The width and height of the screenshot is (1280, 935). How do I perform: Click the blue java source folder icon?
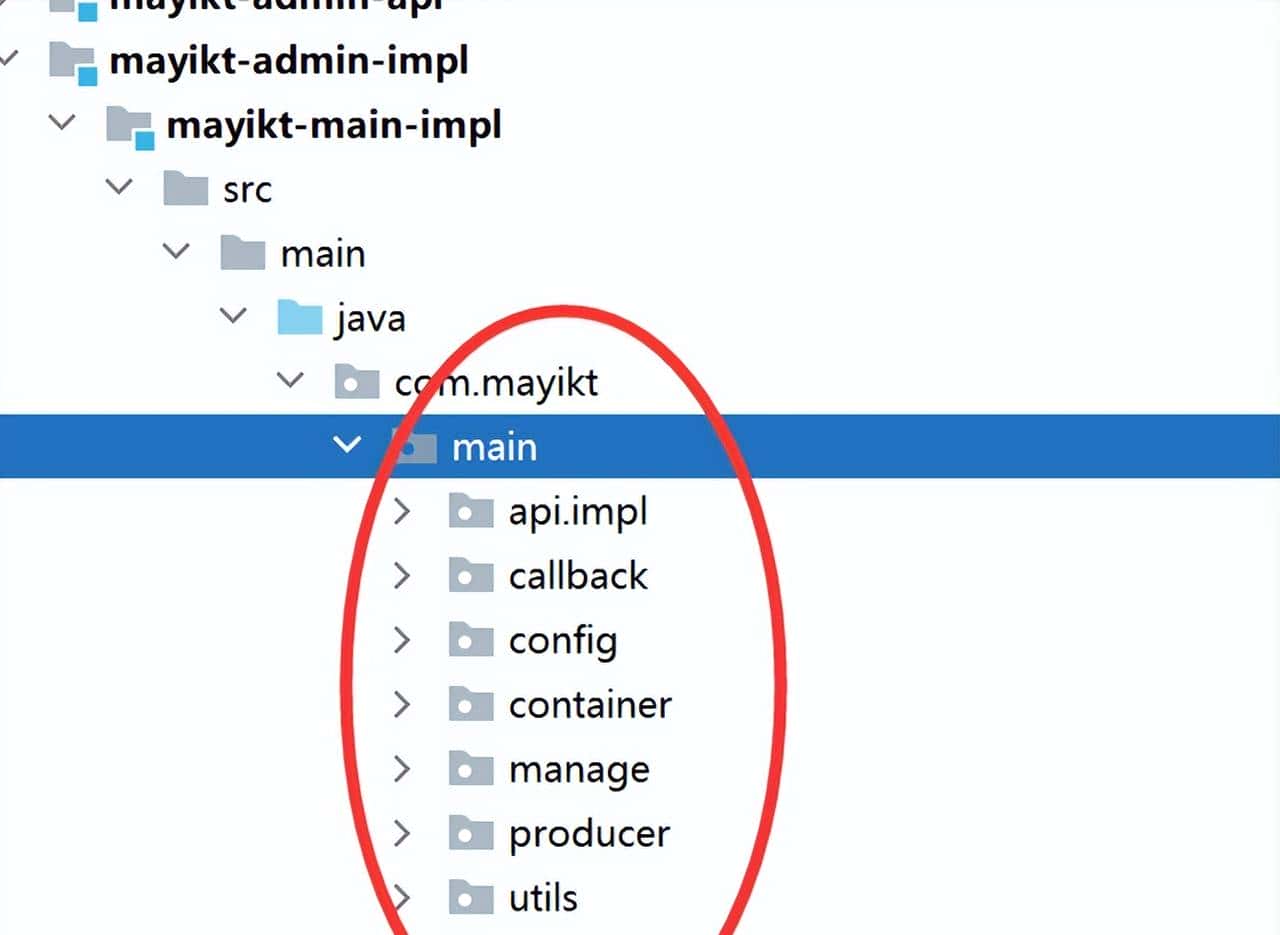coord(299,318)
